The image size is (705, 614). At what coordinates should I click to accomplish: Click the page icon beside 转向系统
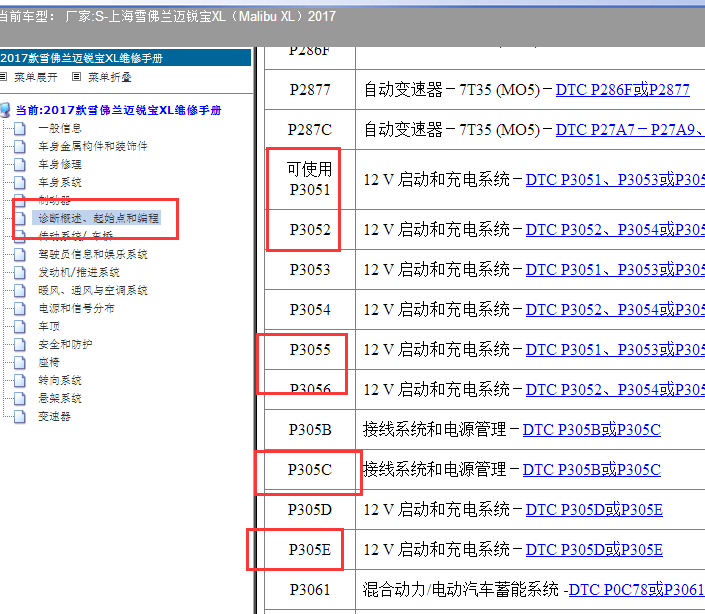(x=19, y=380)
